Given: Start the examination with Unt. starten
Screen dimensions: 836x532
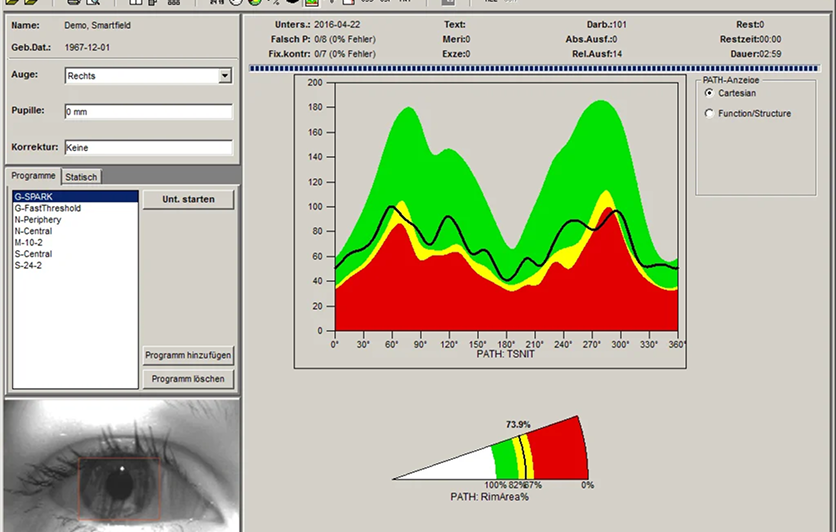Looking at the screenshot, I should (x=188, y=199).
